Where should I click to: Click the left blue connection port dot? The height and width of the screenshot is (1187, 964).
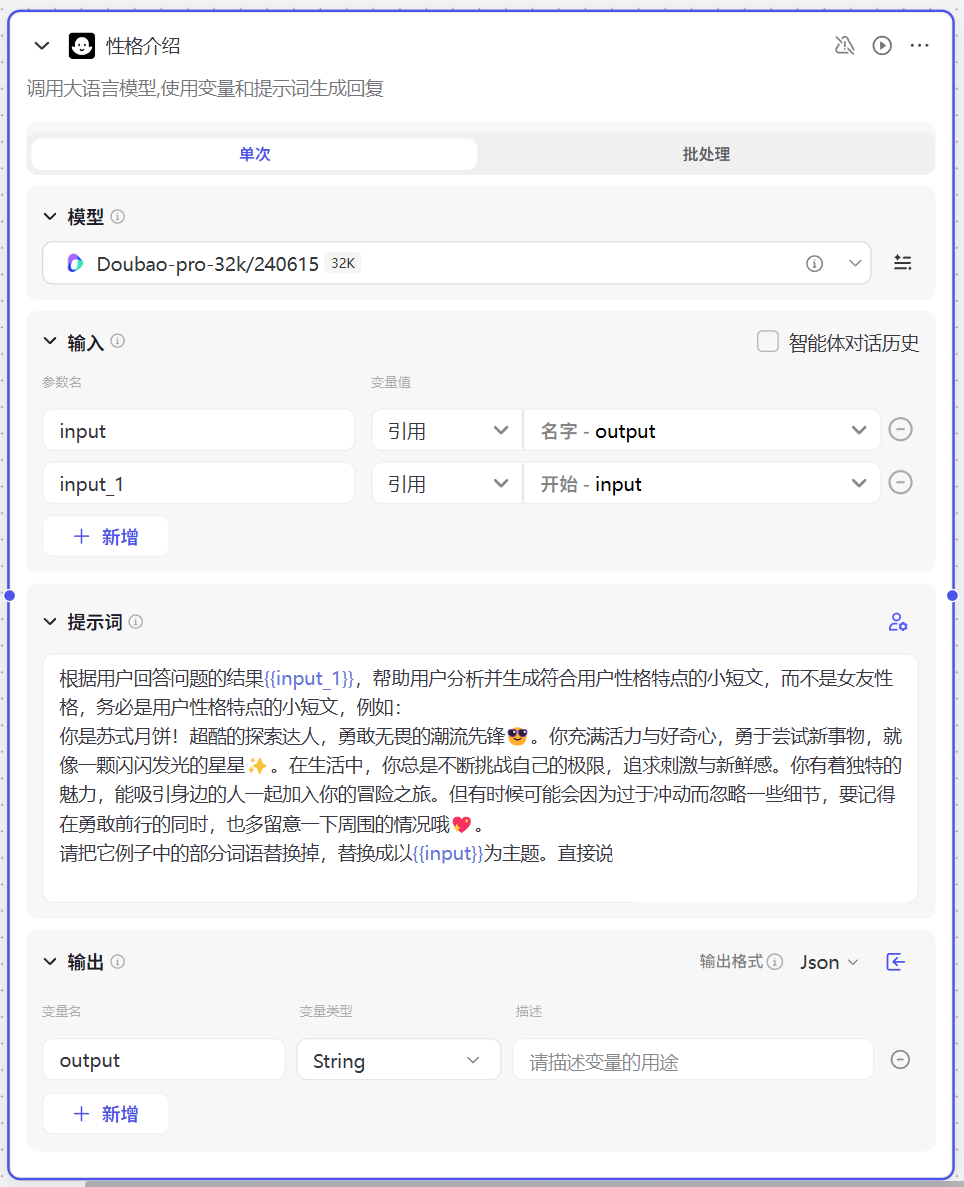pyautogui.click(x=9, y=596)
